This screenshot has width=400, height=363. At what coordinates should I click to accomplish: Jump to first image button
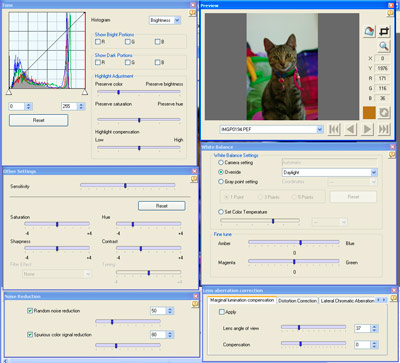click(334, 129)
